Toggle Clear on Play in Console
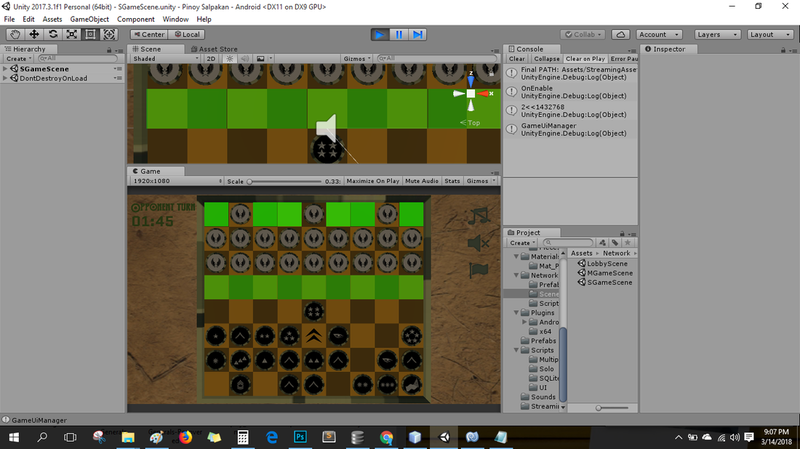The image size is (800, 449). pos(585,59)
